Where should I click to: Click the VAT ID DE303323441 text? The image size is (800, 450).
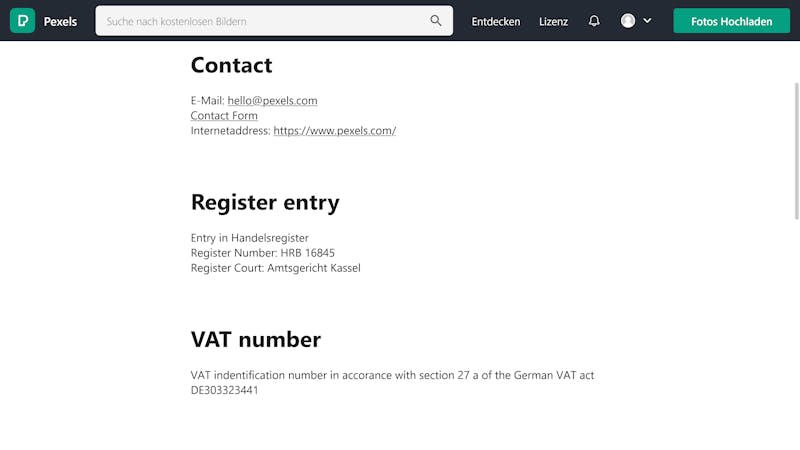click(224, 390)
